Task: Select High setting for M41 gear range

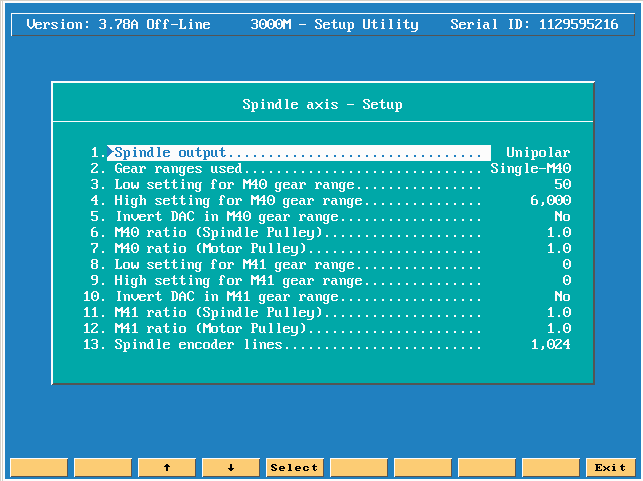Action: [x=327, y=280]
